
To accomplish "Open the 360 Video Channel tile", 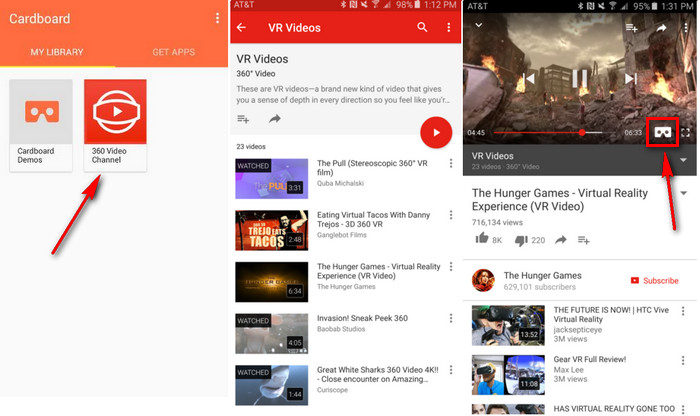I will click(x=115, y=125).
